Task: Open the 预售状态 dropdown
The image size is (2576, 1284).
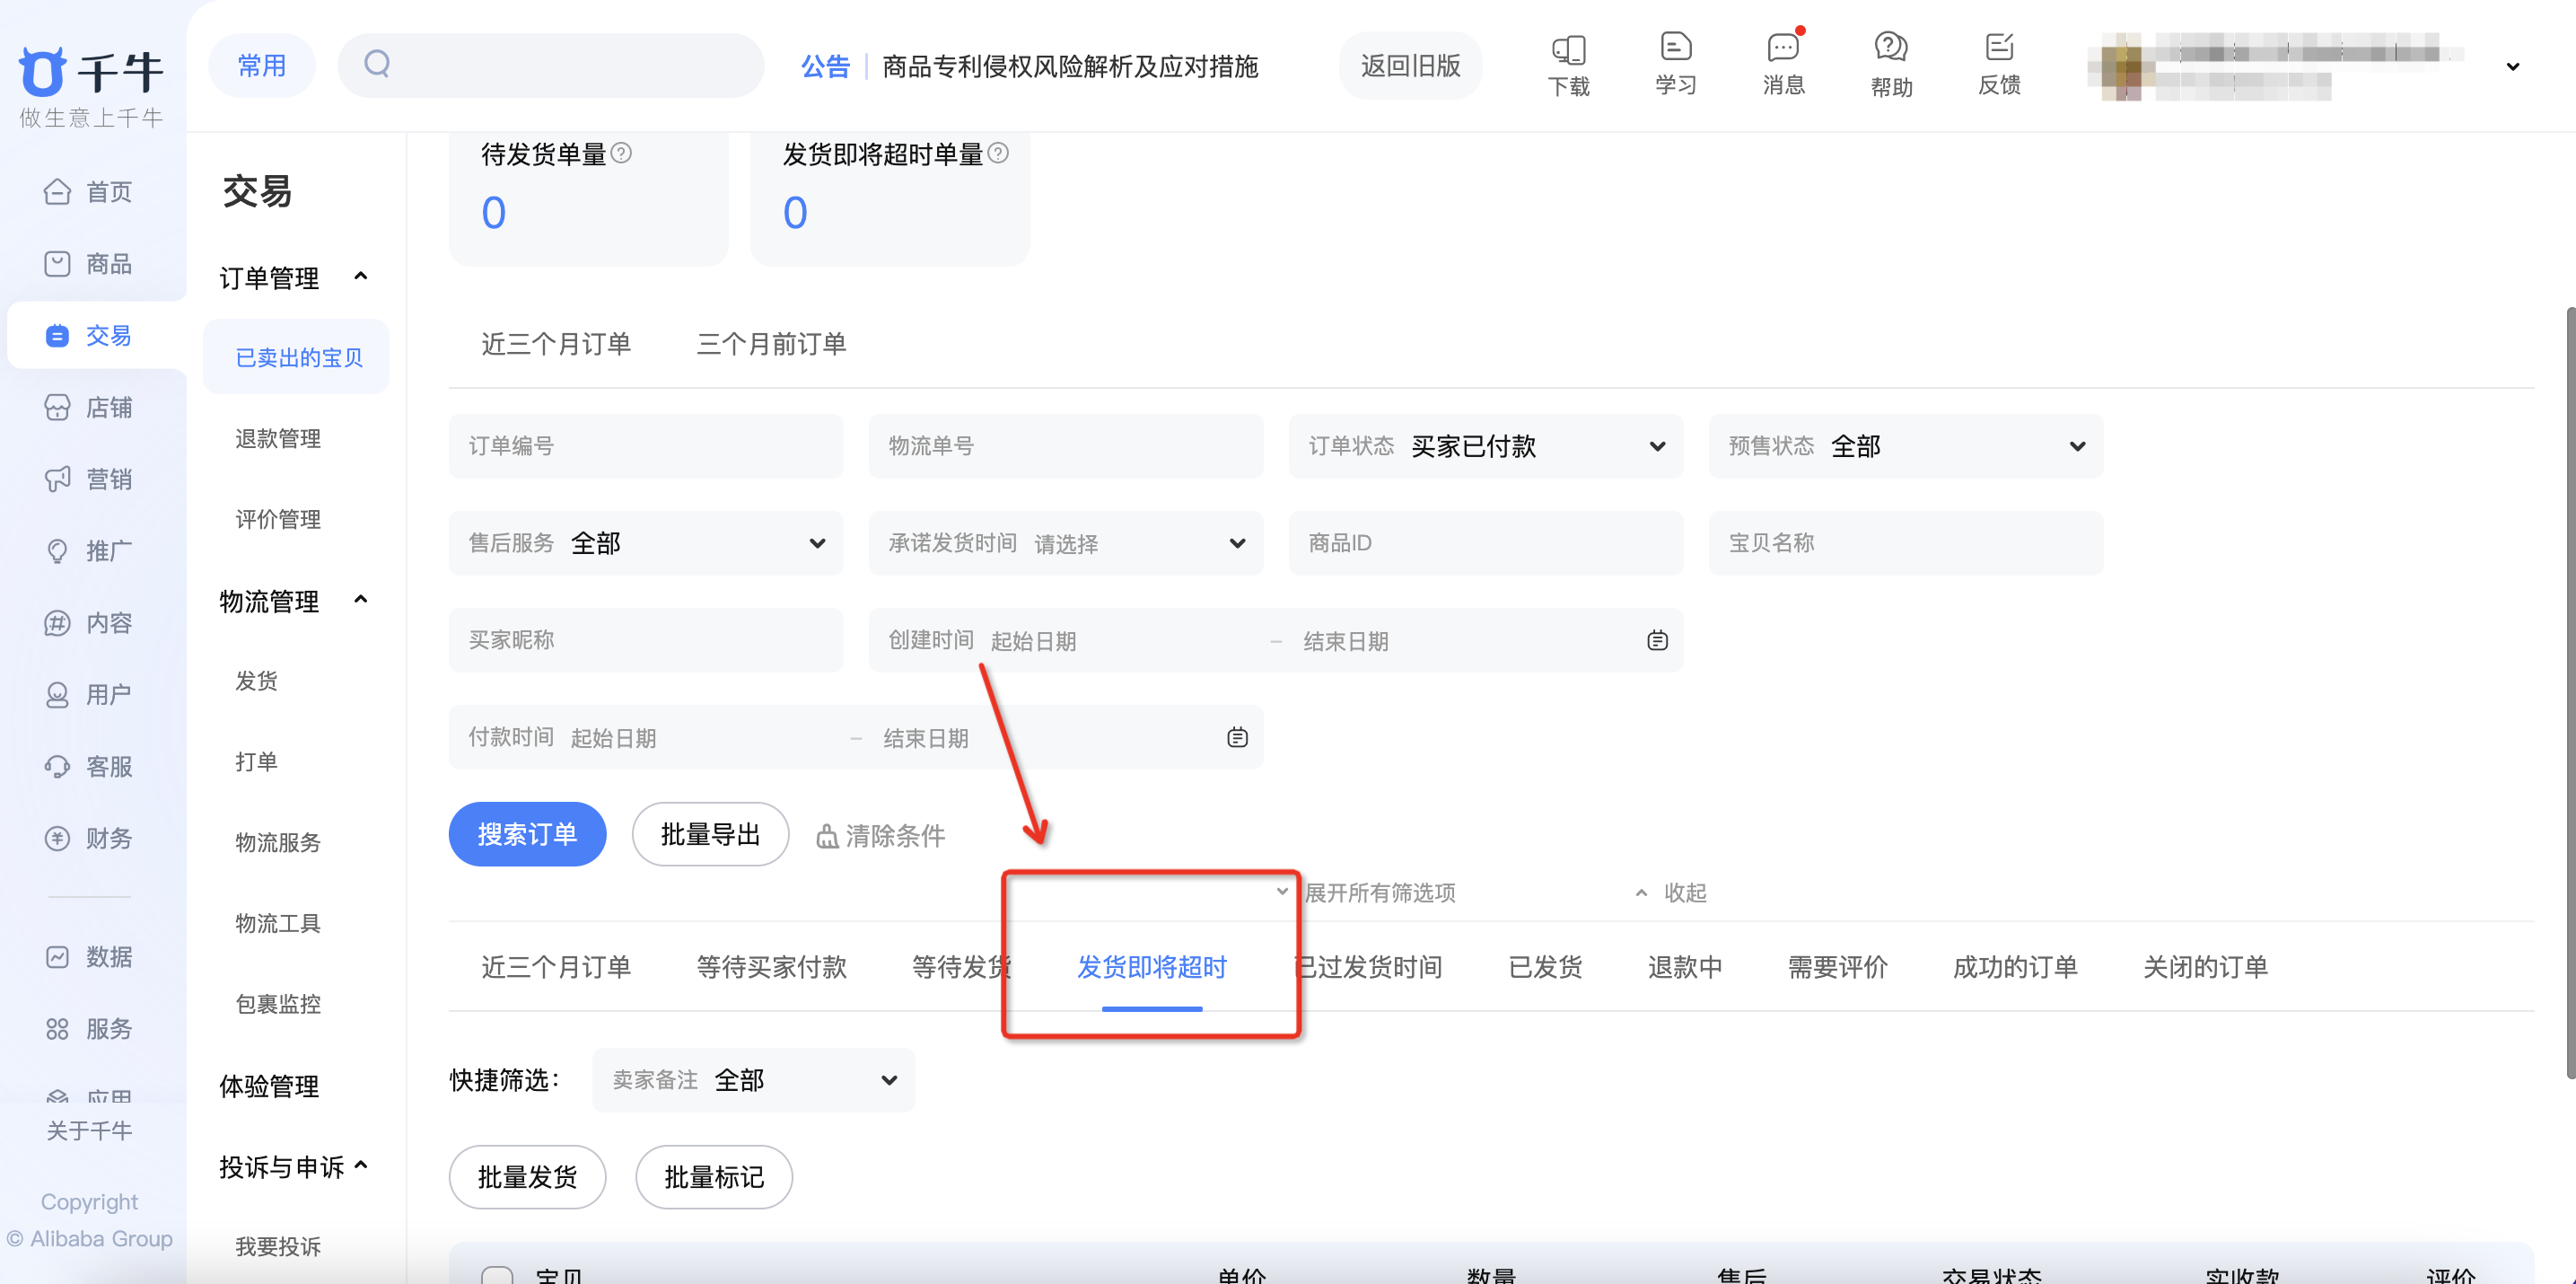Action: tap(1906, 446)
